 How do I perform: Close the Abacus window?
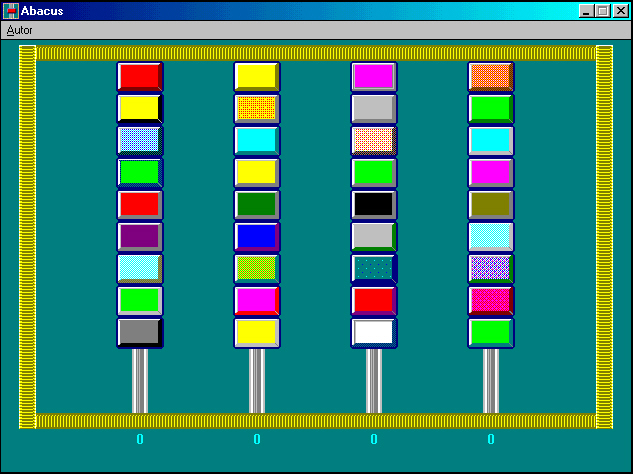(x=620, y=11)
